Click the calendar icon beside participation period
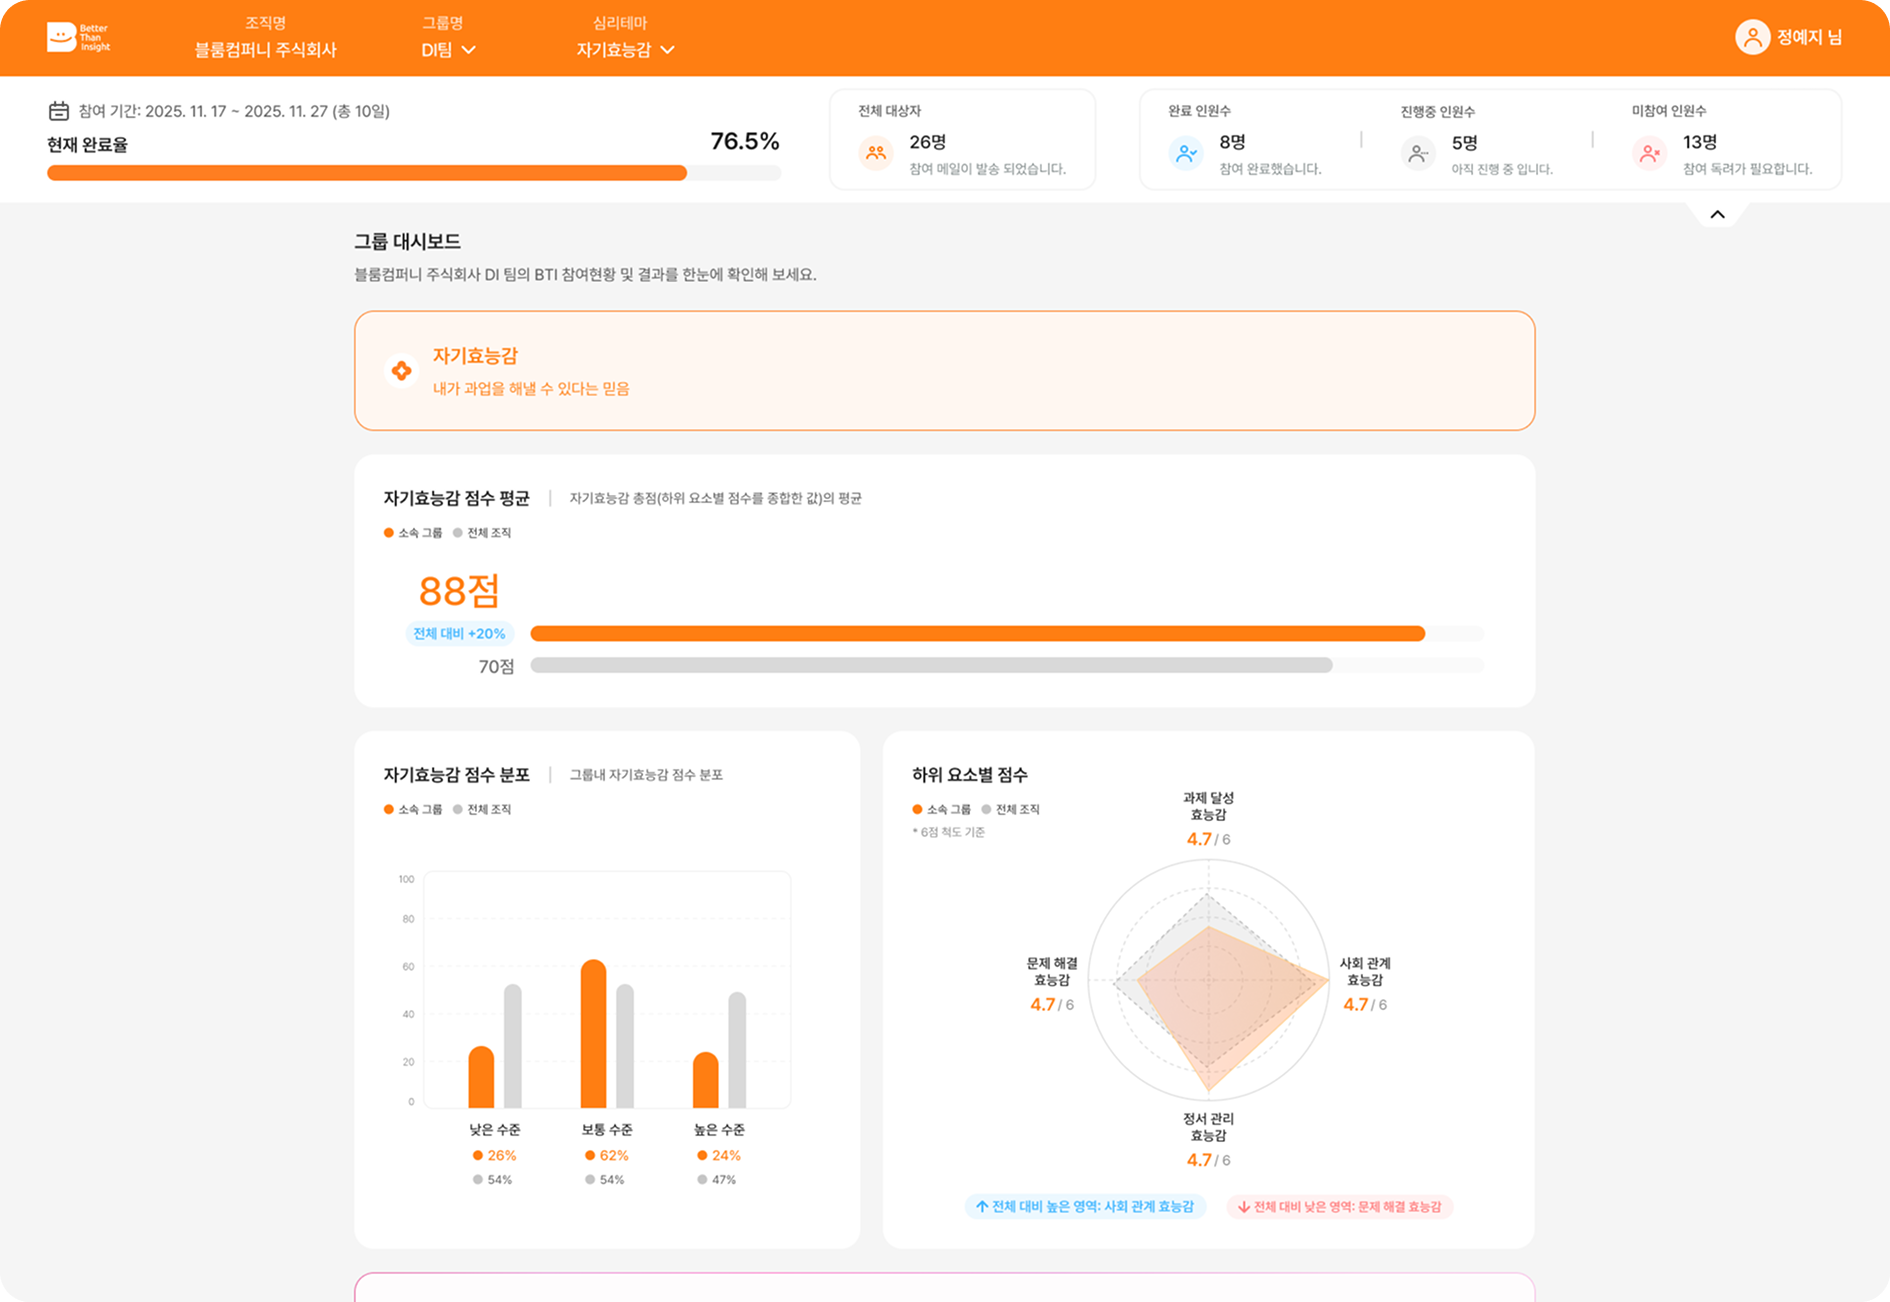This screenshot has width=1890, height=1302. pos(59,111)
